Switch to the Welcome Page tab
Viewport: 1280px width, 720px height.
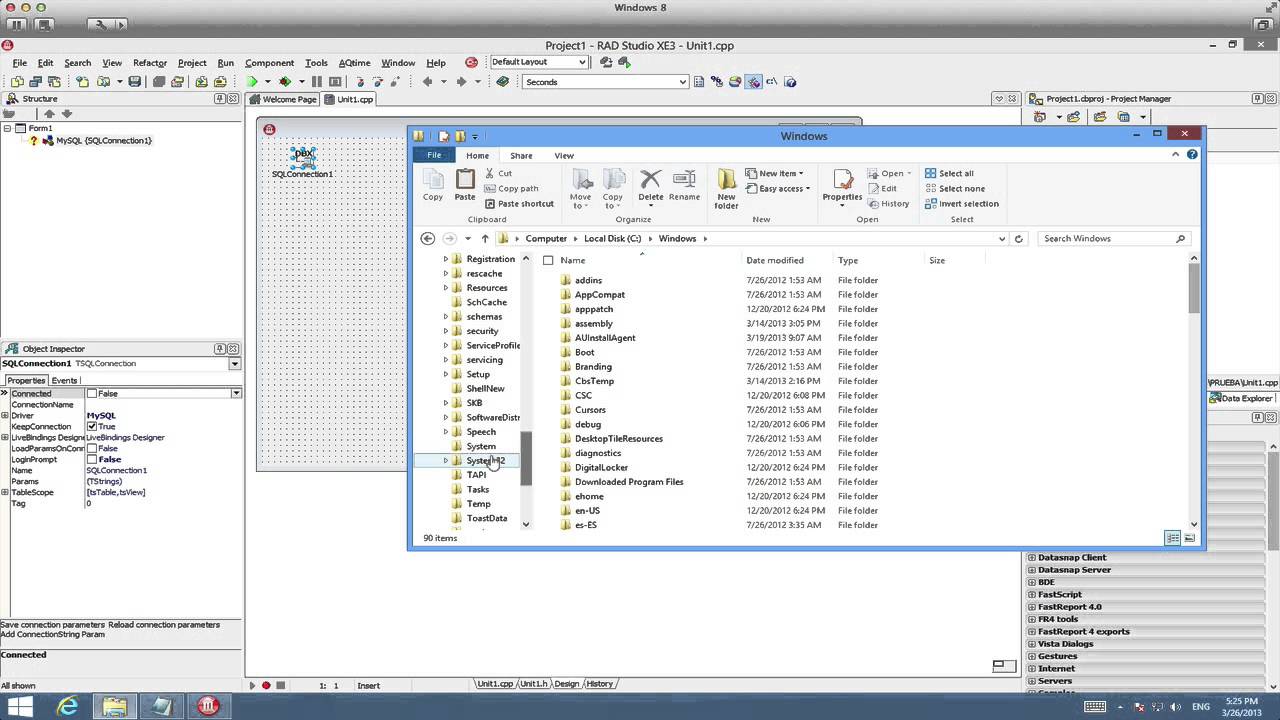click(x=283, y=99)
